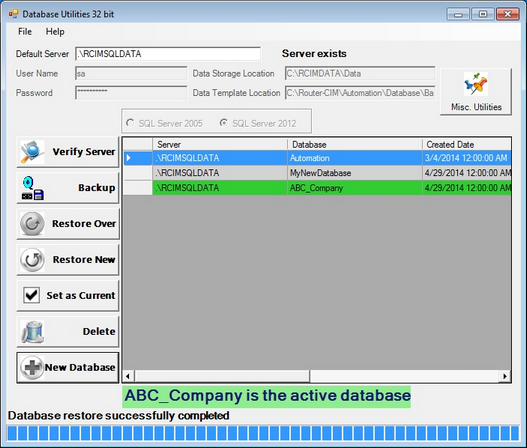Image resolution: width=527 pixels, height=448 pixels.
Task: Click the Data Storage Location field
Action: [x=360, y=73]
